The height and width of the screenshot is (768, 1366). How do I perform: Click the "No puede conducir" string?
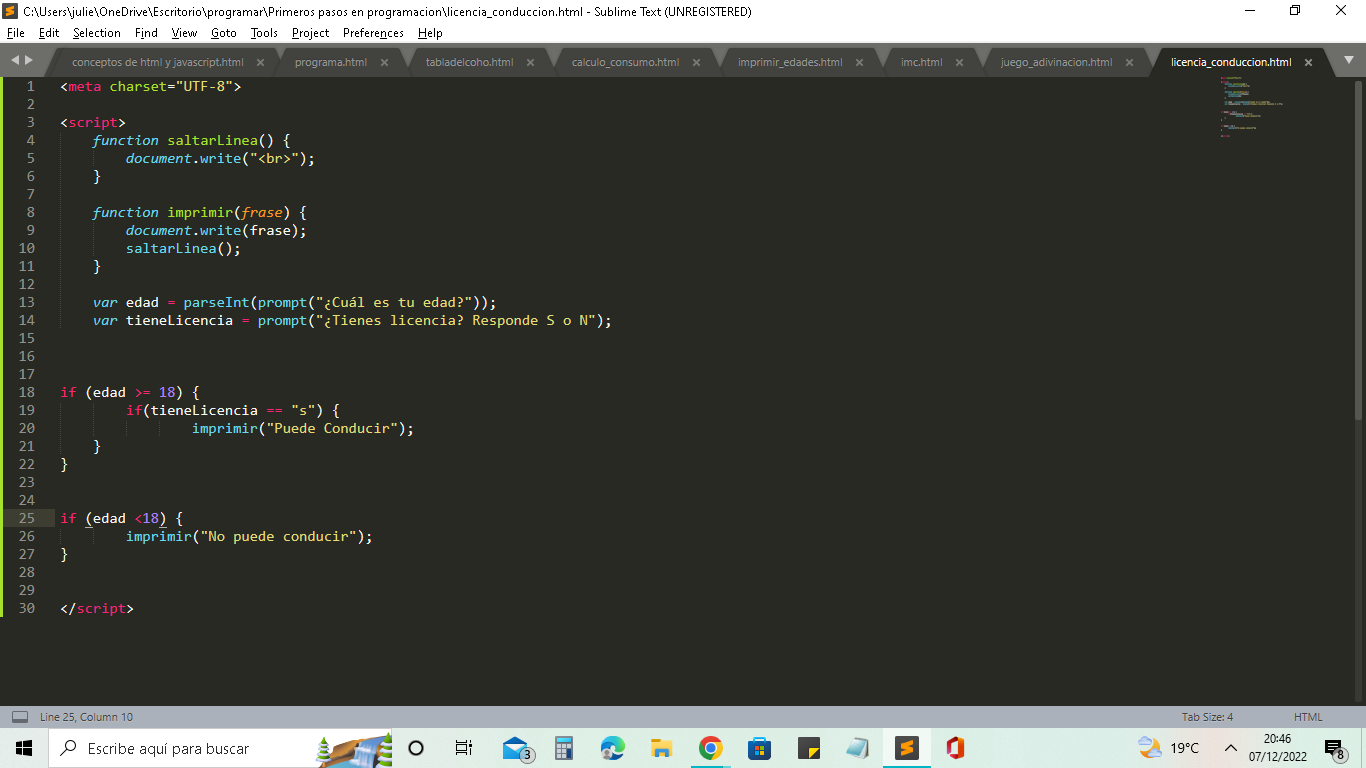(278, 536)
